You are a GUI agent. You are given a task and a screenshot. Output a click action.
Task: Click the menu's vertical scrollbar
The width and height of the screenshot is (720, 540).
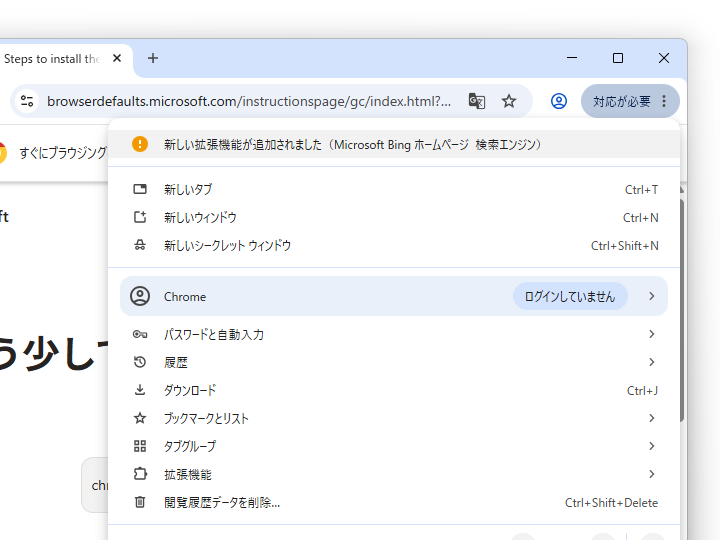click(x=682, y=310)
